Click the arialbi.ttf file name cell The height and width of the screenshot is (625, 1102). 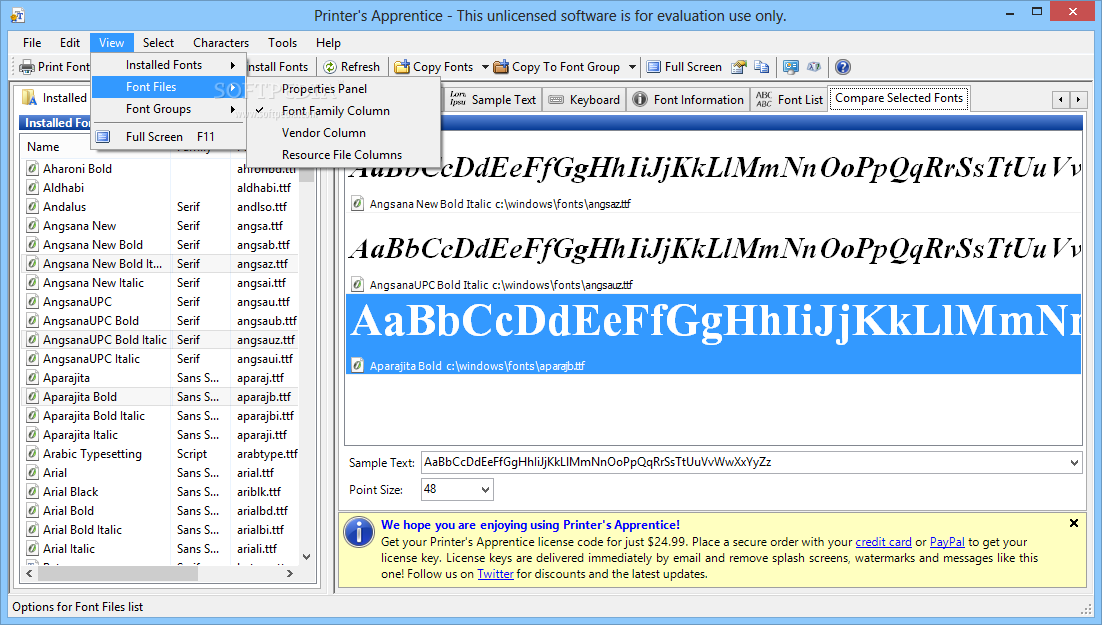pos(261,529)
